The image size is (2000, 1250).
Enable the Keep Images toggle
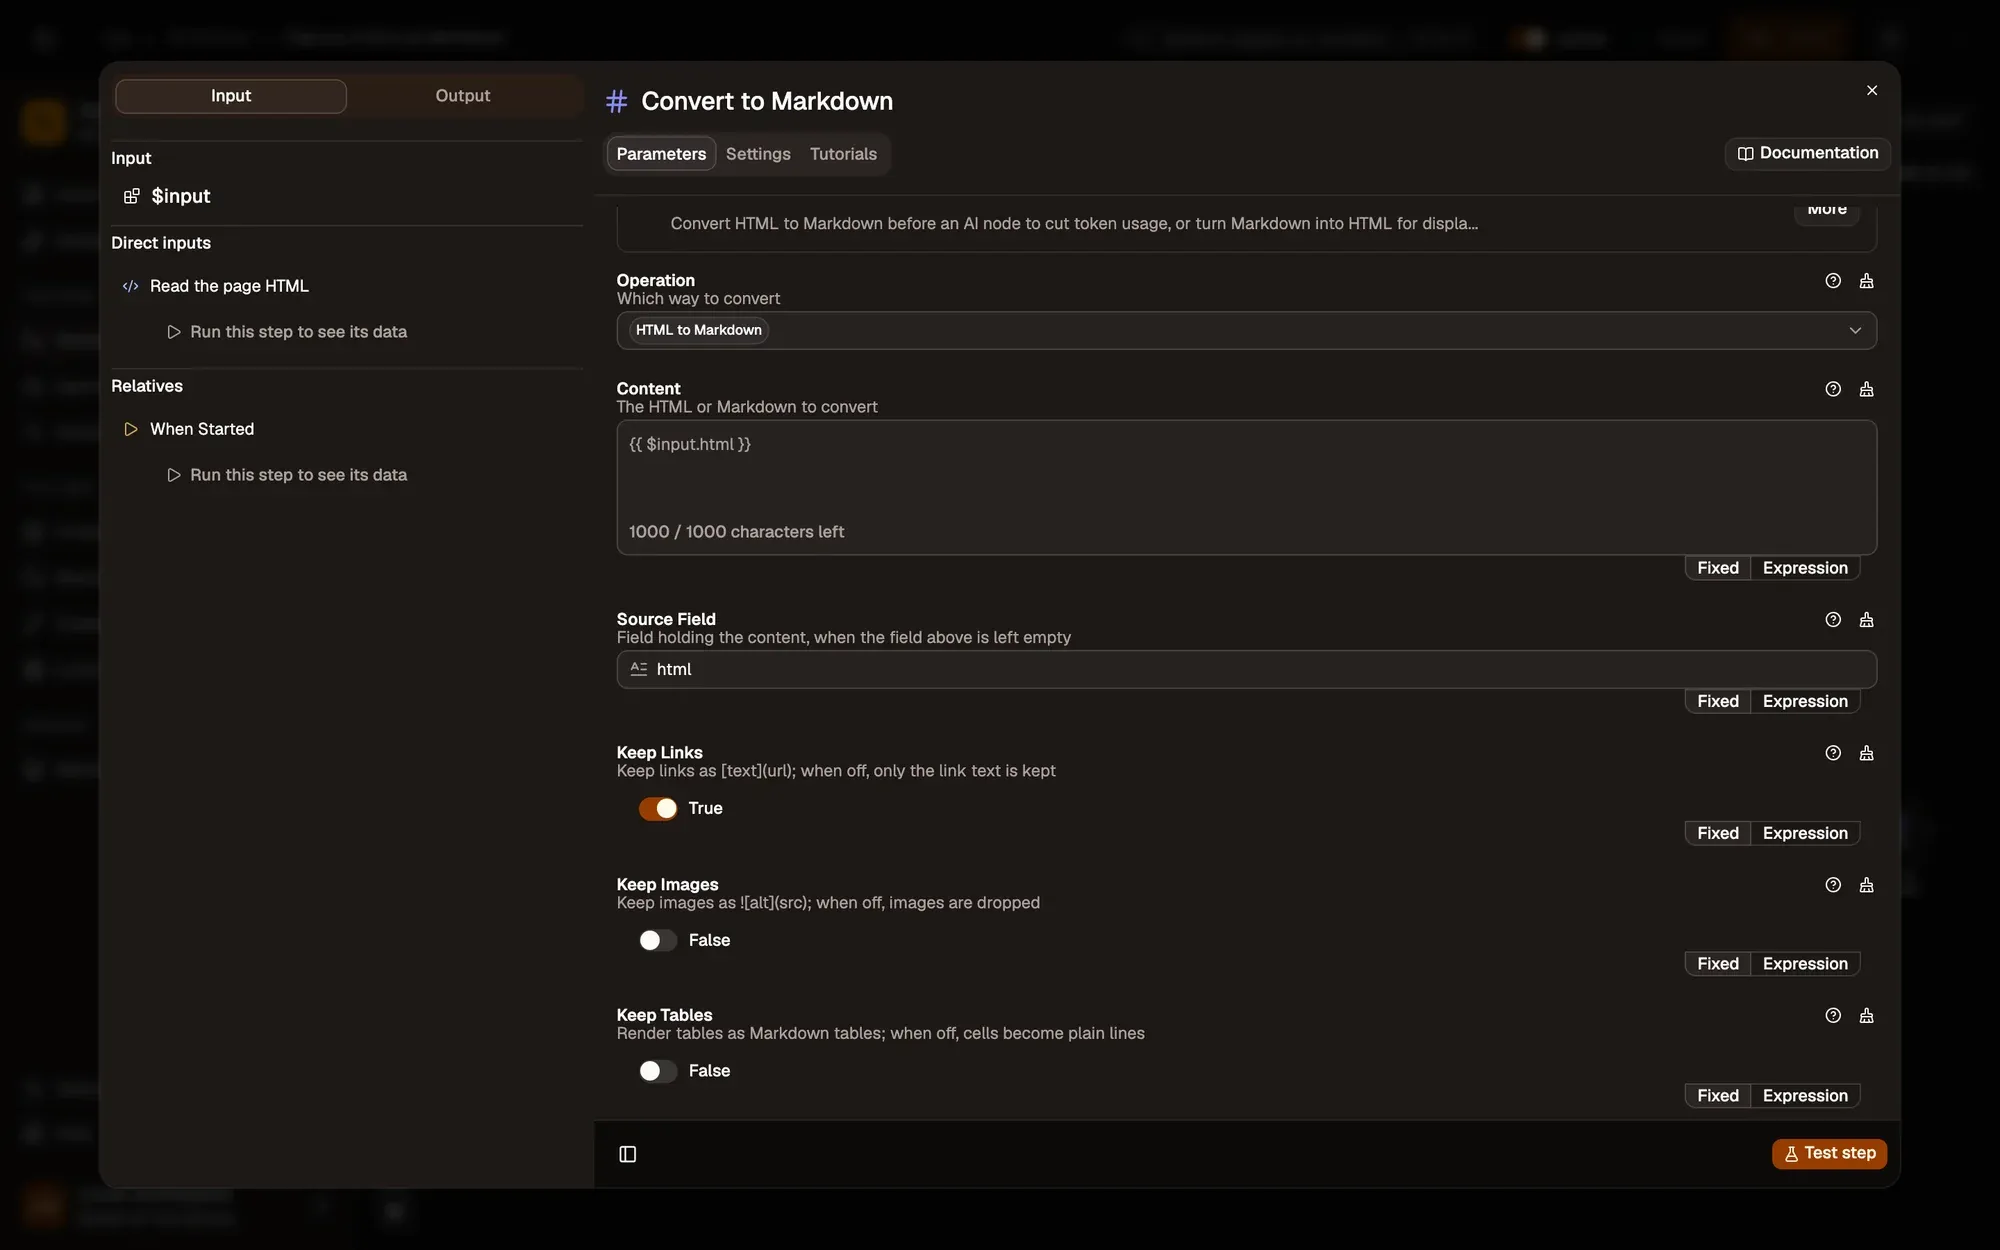(x=658, y=940)
